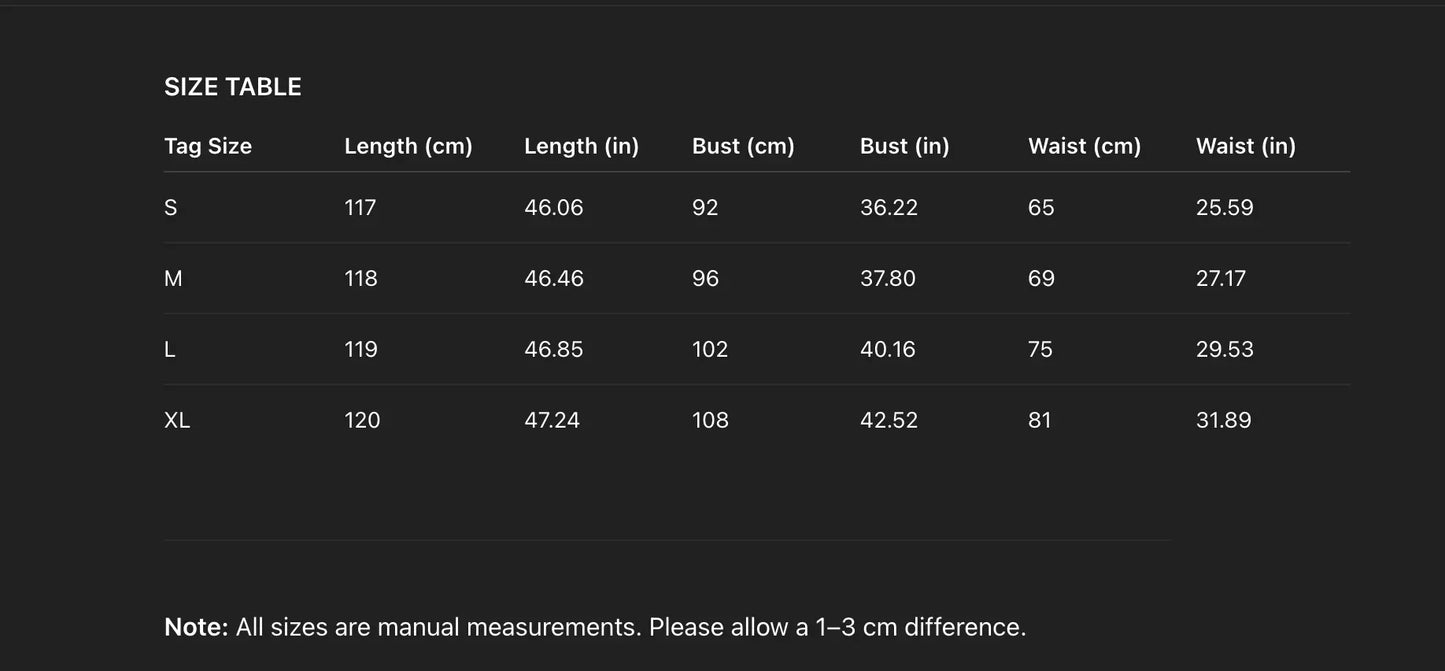Click the SIZE TABLE heading
Image resolution: width=1445 pixels, height=671 pixels.
pyautogui.click(x=232, y=87)
